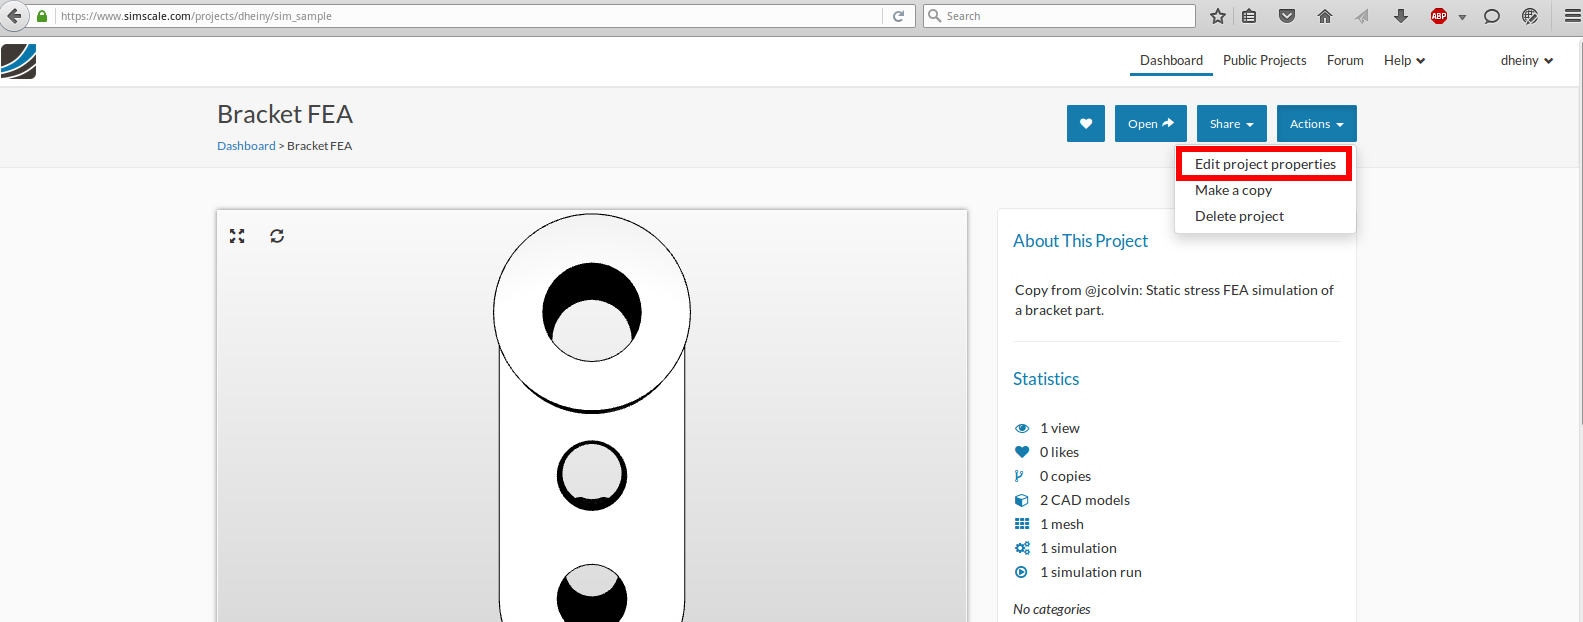Image resolution: width=1583 pixels, height=622 pixels.
Task: Click the heart icon beside 0 likes
Action: tap(1022, 452)
